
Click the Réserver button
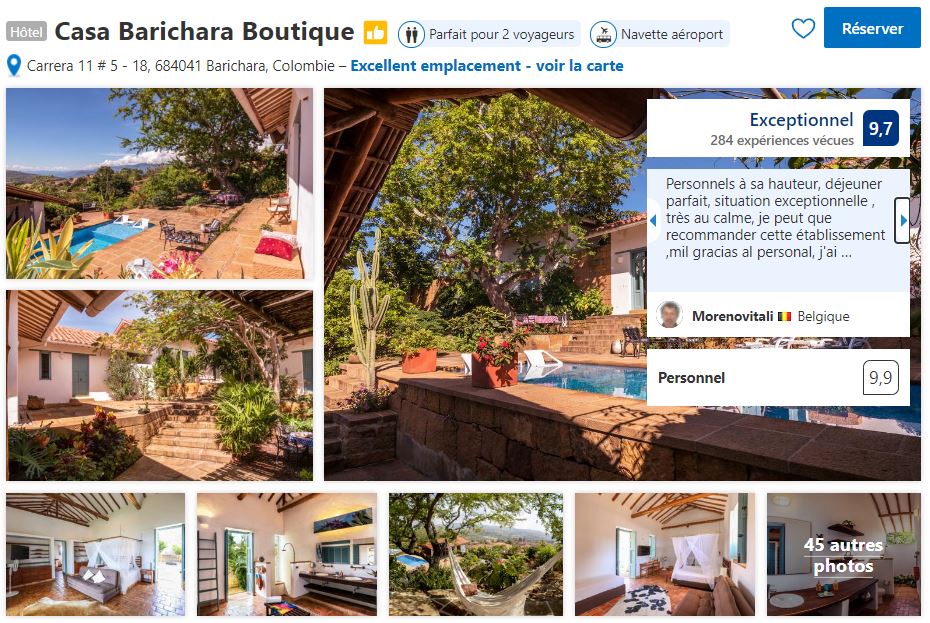872,28
